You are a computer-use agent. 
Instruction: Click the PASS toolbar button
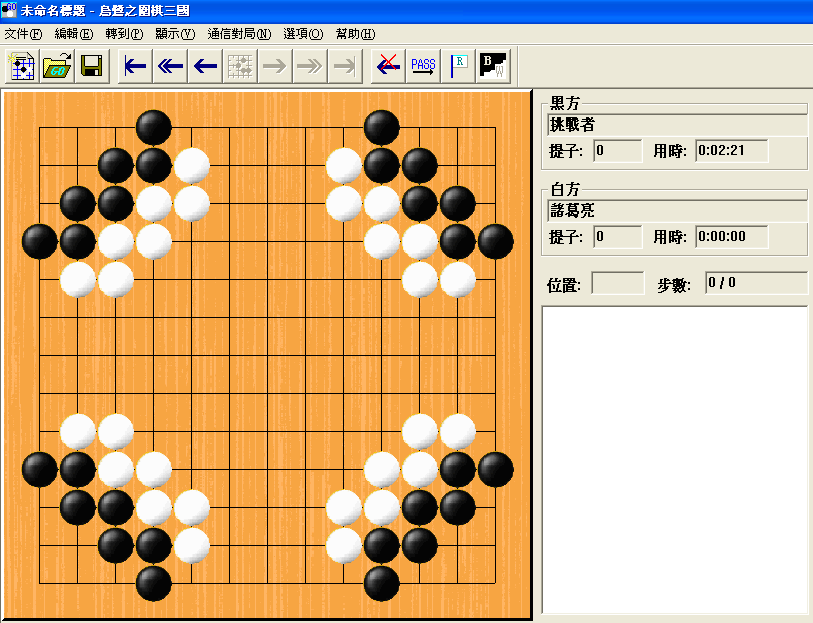click(423, 66)
